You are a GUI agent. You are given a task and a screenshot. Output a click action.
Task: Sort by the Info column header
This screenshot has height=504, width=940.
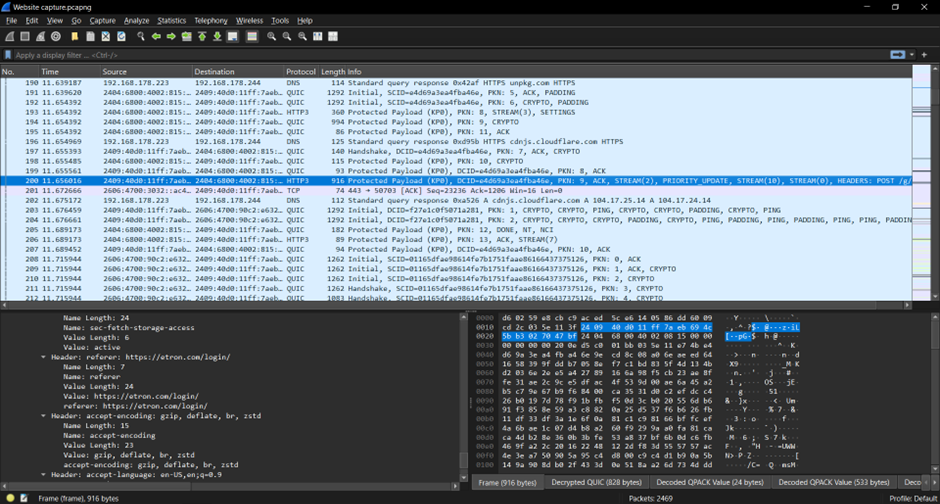point(629,71)
